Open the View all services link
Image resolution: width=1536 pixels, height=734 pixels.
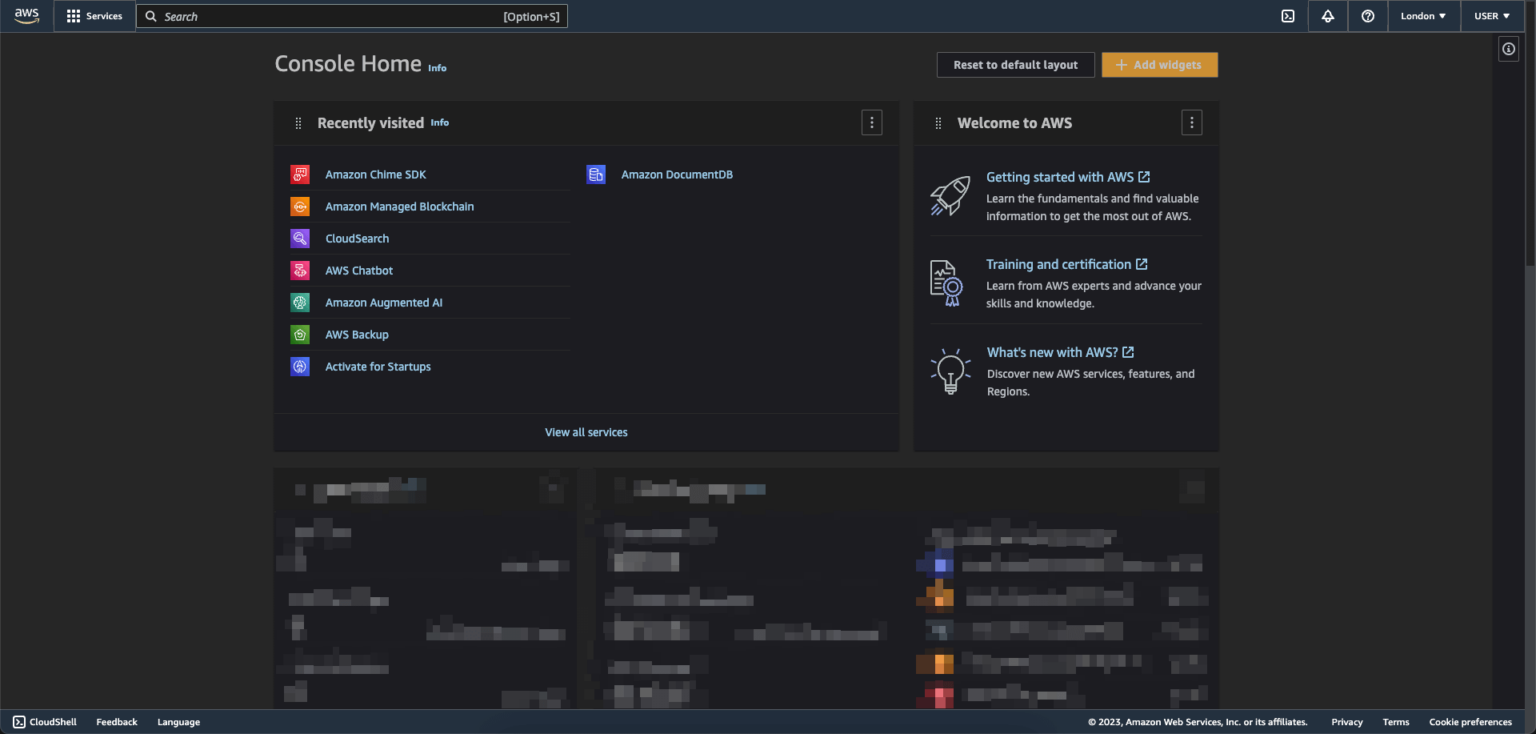pyautogui.click(x=585, y=432)
